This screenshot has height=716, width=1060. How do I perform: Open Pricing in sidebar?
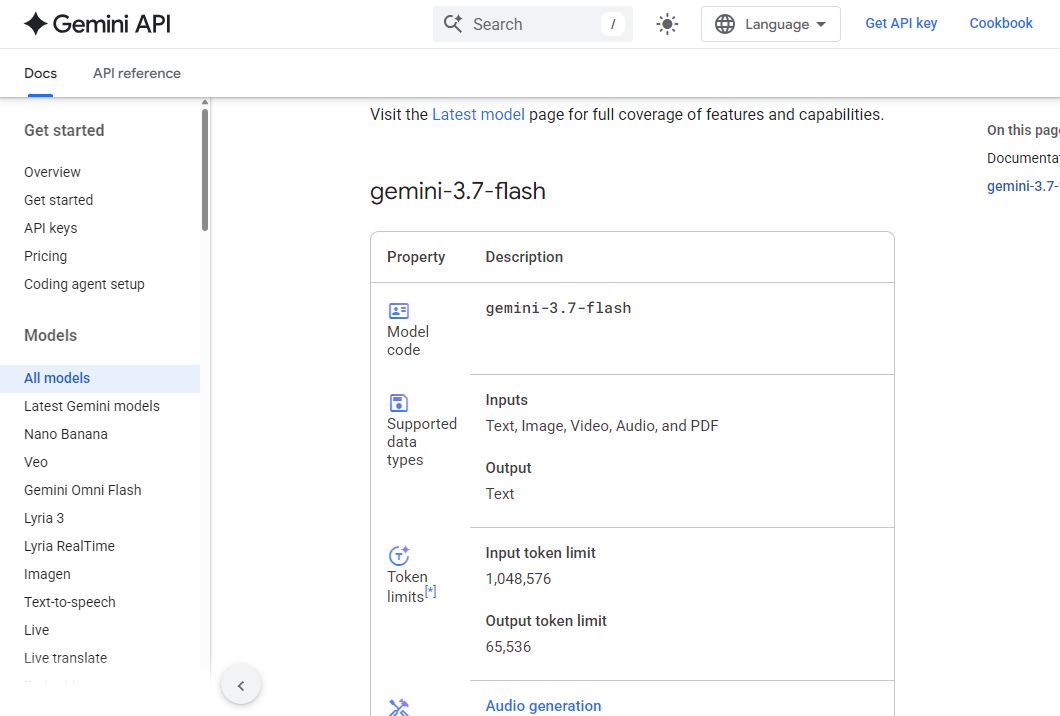45,256
